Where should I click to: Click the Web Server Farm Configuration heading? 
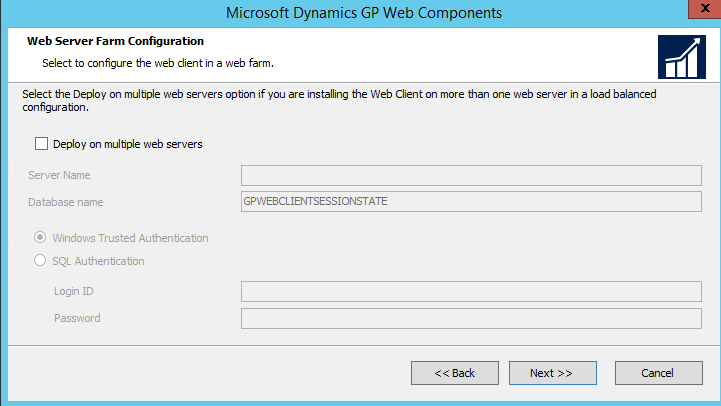tap(114, 42)
